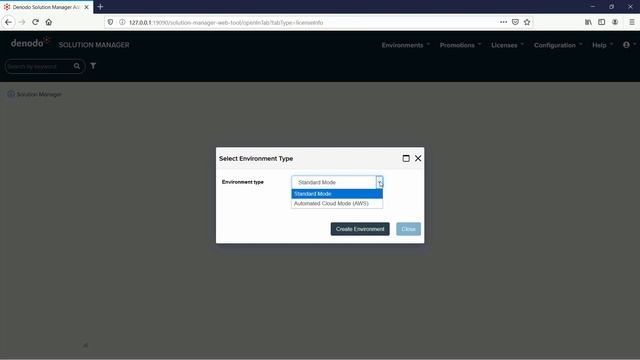This screenshot has width=640, height=360.
Task: Click the Denodo logo
Action: [30, 42]
